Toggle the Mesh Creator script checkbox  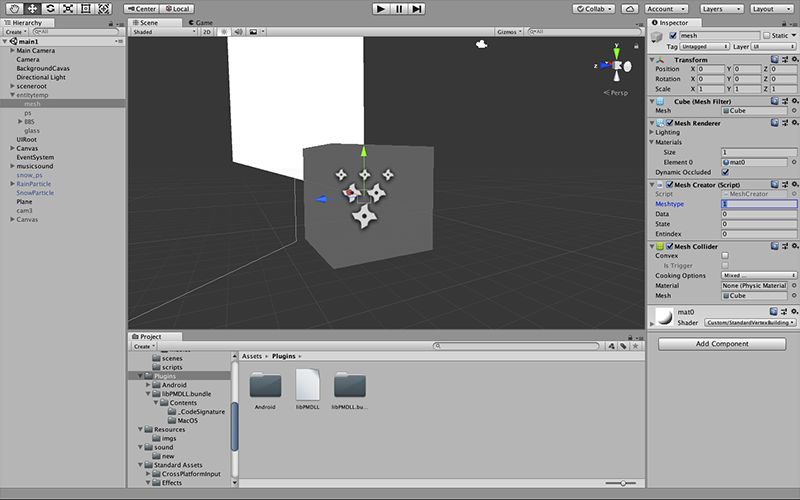(669, 185)
